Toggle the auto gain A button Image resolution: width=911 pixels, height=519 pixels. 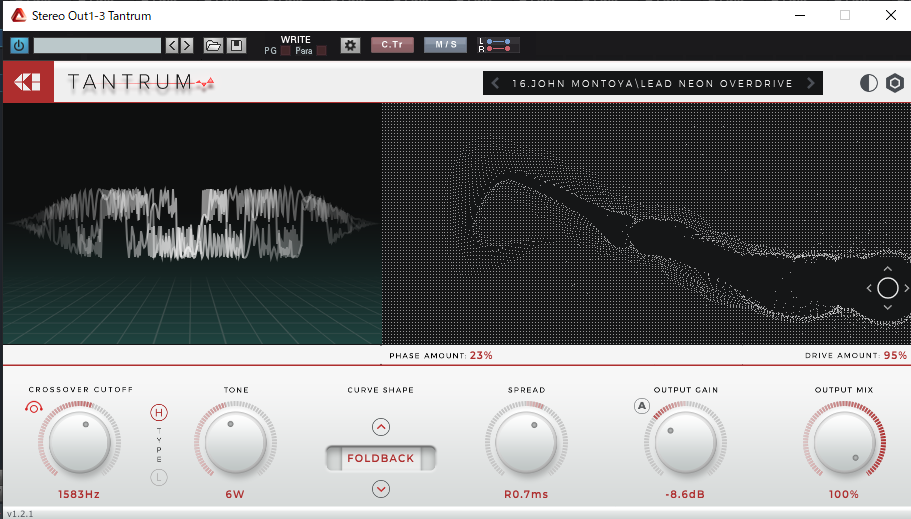click(x=641, y=406)
